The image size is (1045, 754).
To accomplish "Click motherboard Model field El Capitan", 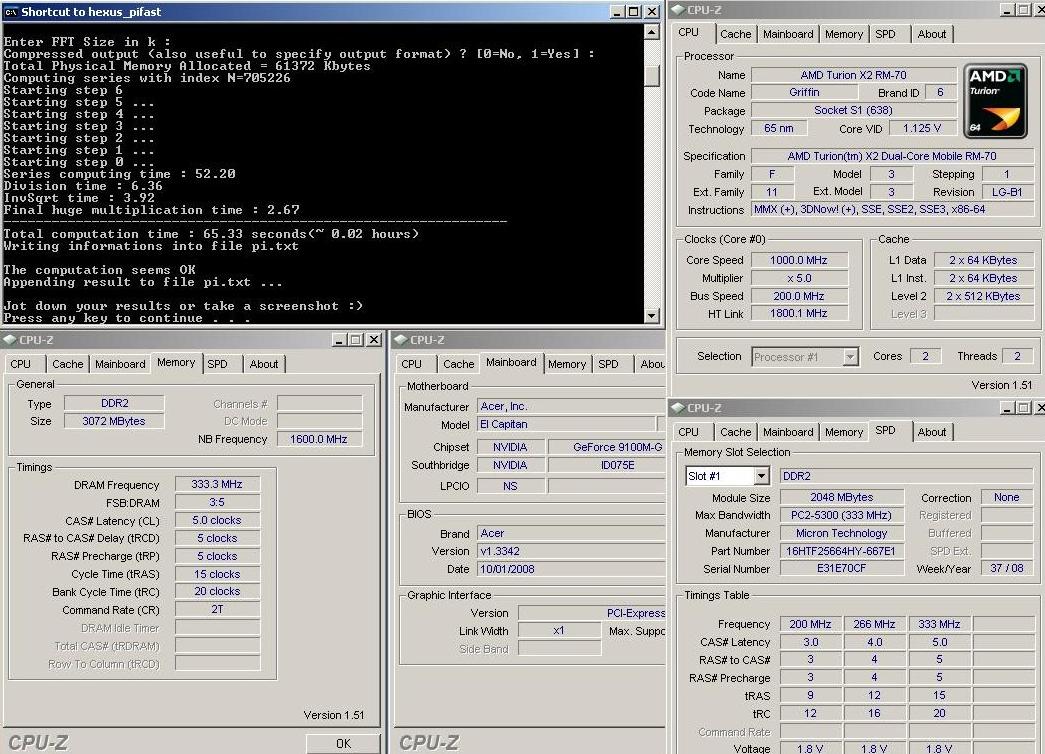I will pos(566,425).
